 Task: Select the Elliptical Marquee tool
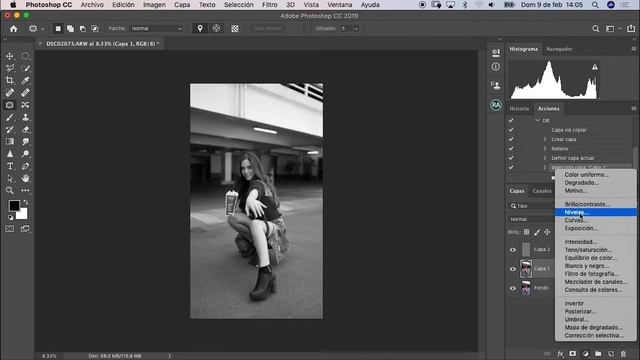pyautogui.click(x=25, y=56)
